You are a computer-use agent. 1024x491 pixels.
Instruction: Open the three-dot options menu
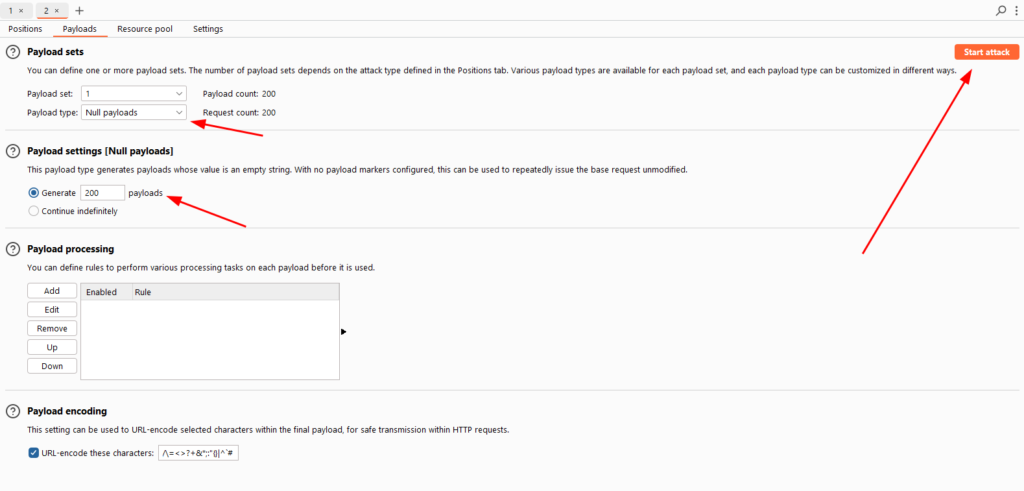point(1017,10)
